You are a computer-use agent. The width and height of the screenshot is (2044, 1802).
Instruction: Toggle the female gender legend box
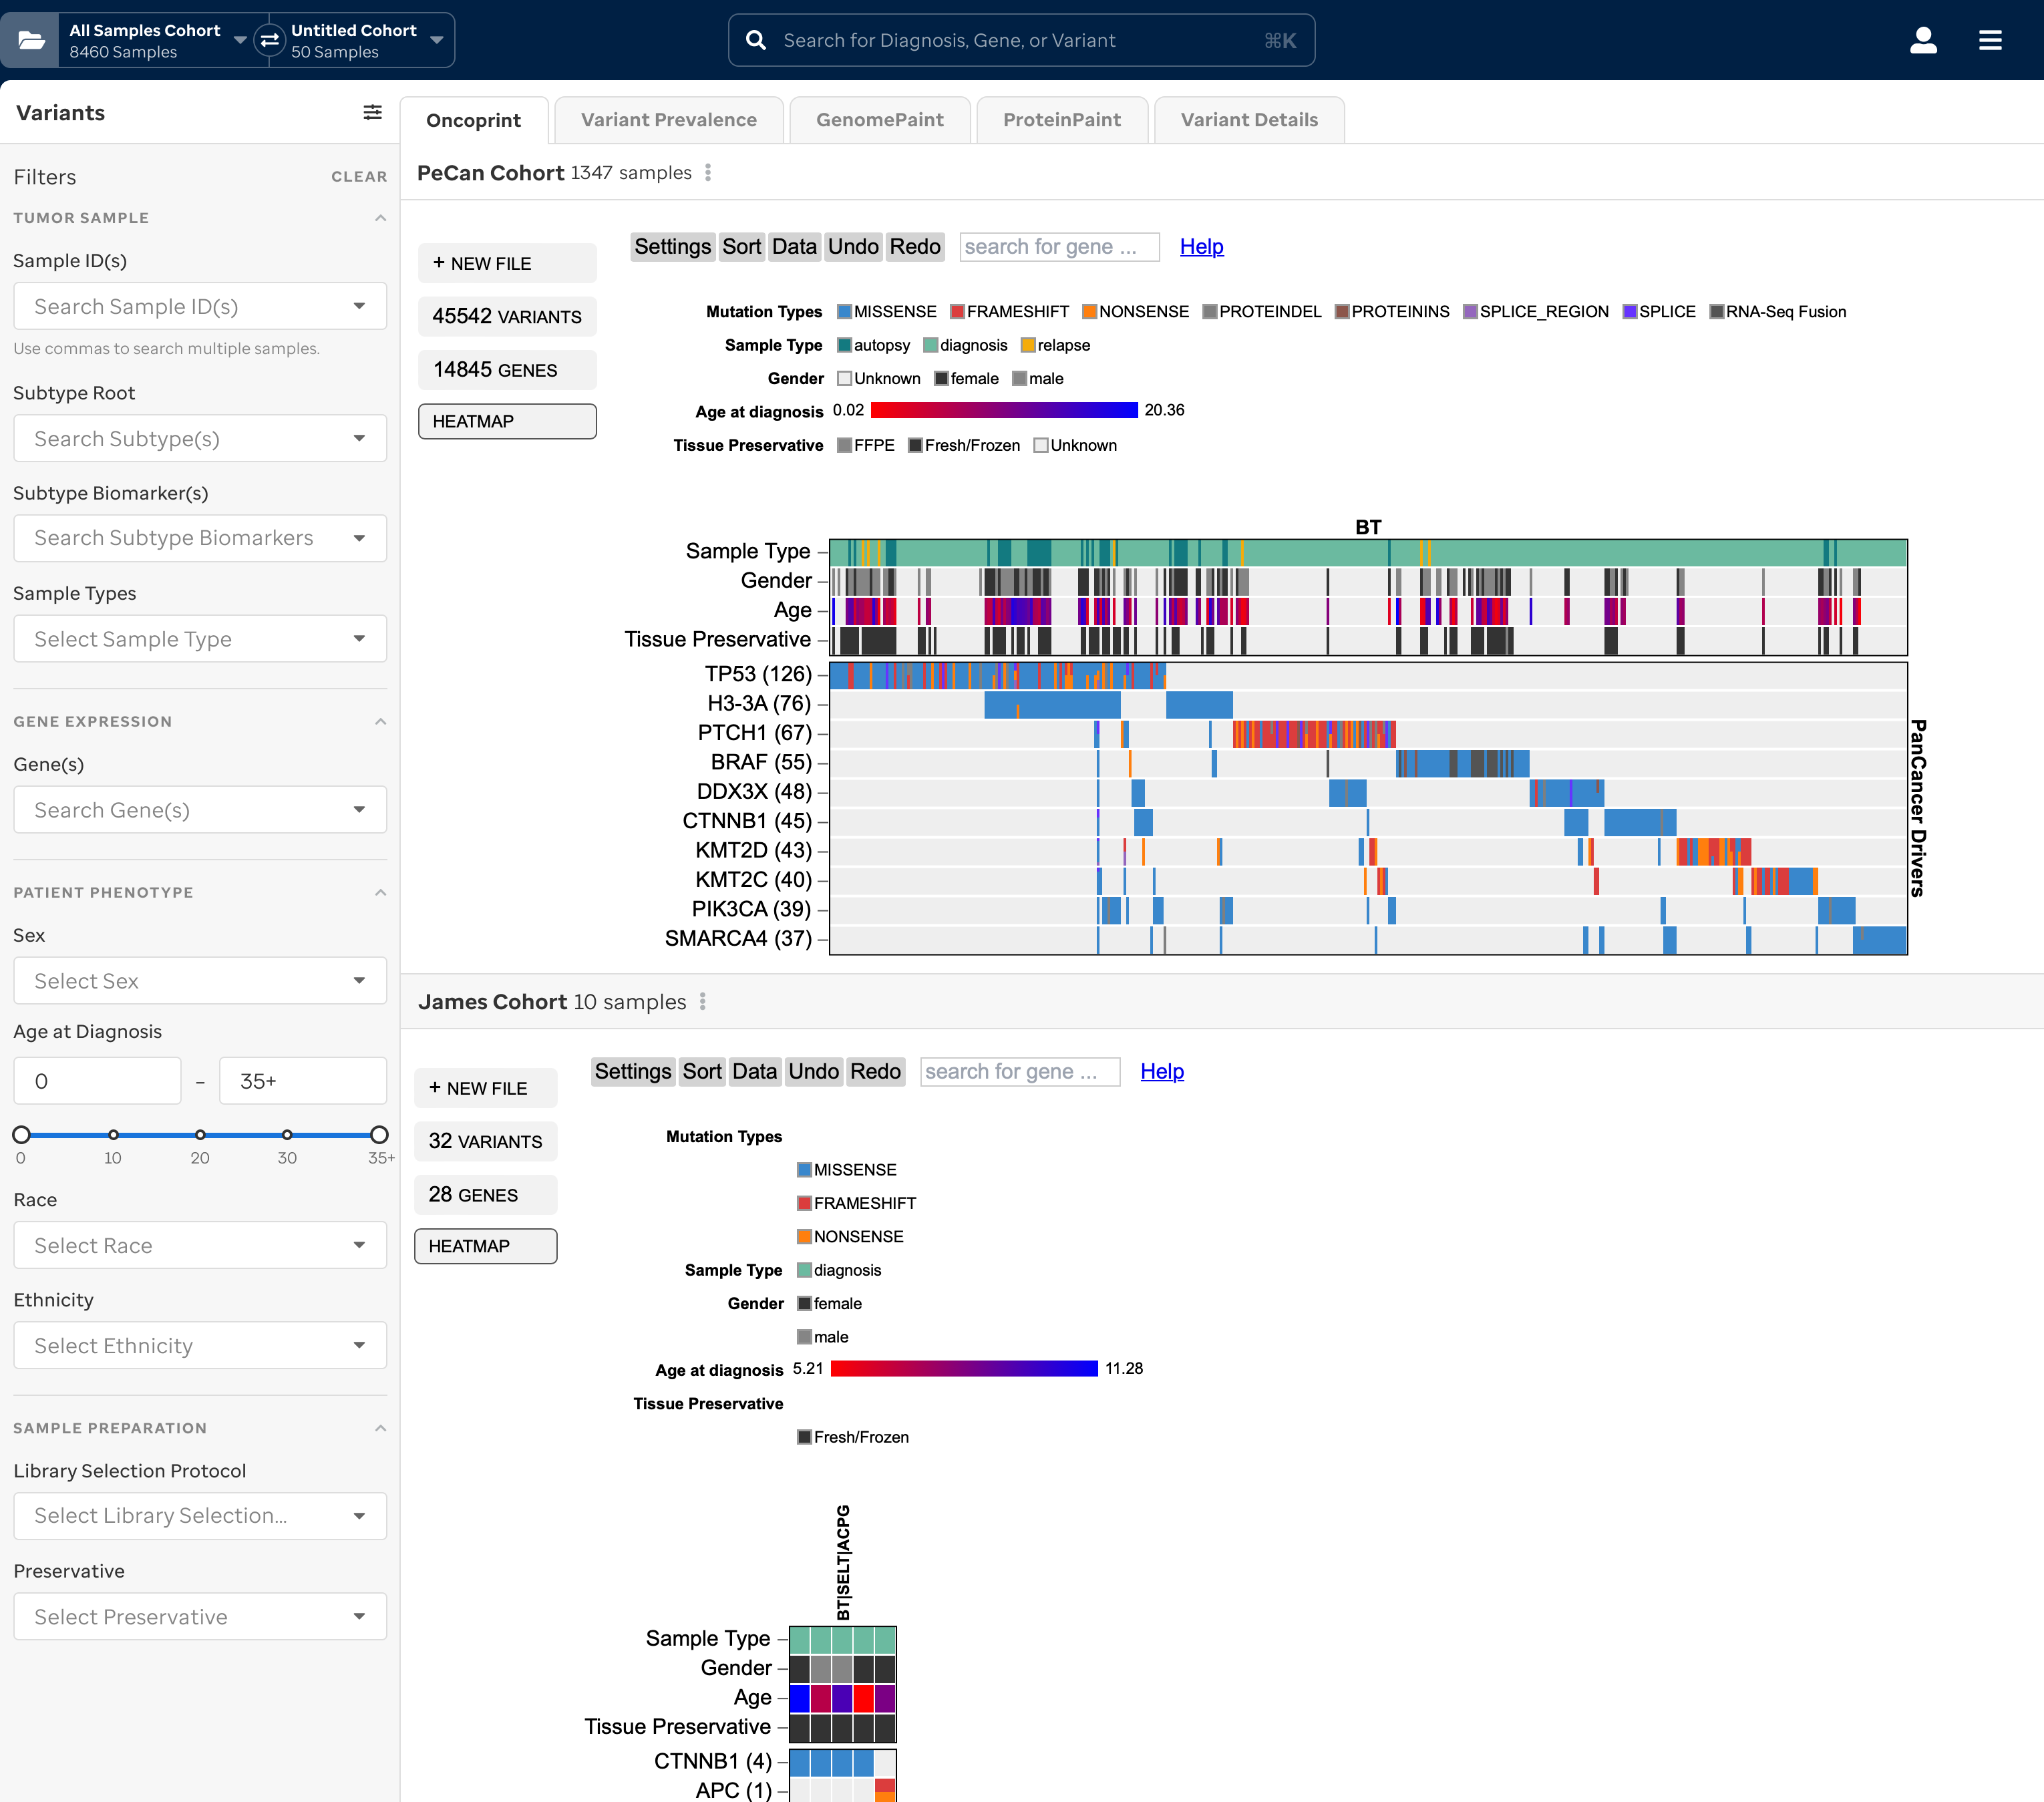(941, 379)
